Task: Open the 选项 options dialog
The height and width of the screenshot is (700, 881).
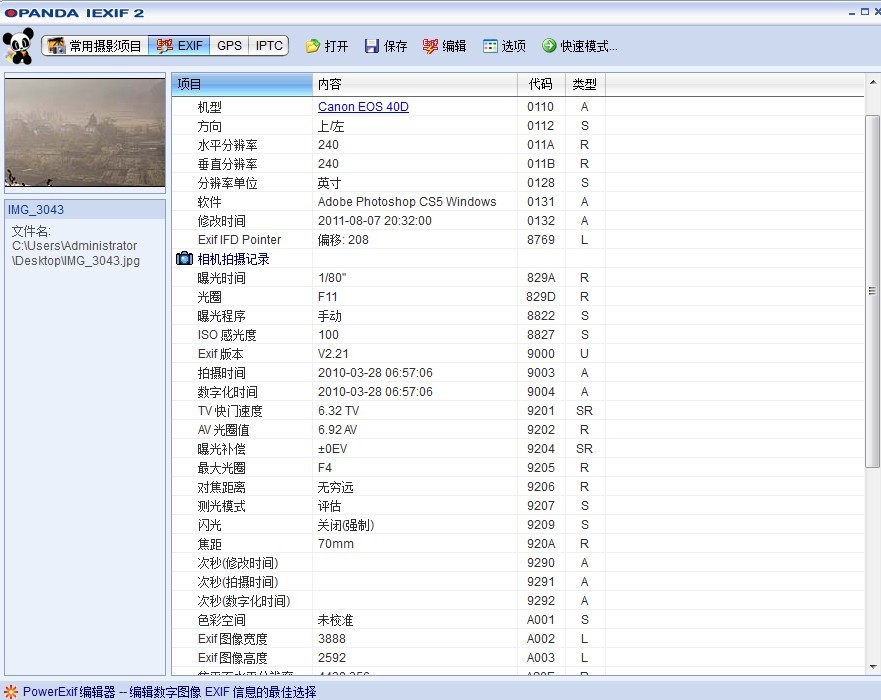Action: tap(504, 46)
